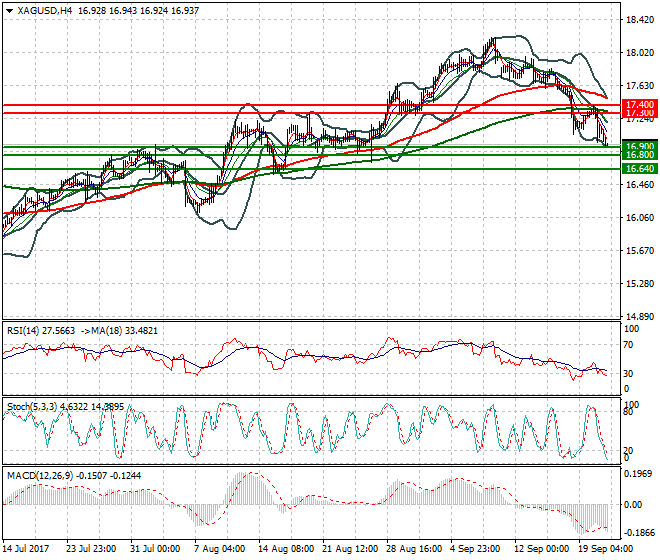The width and height of the screenshot is (660, 560).
Task: Select the green 16.900 price level label
Action: (x=640, y=146)
